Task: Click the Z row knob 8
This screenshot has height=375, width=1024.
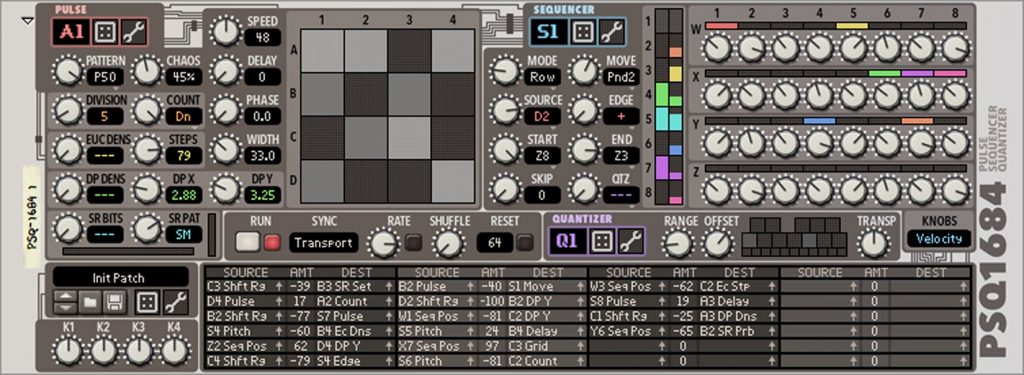Action: click(x=955, y=190)
